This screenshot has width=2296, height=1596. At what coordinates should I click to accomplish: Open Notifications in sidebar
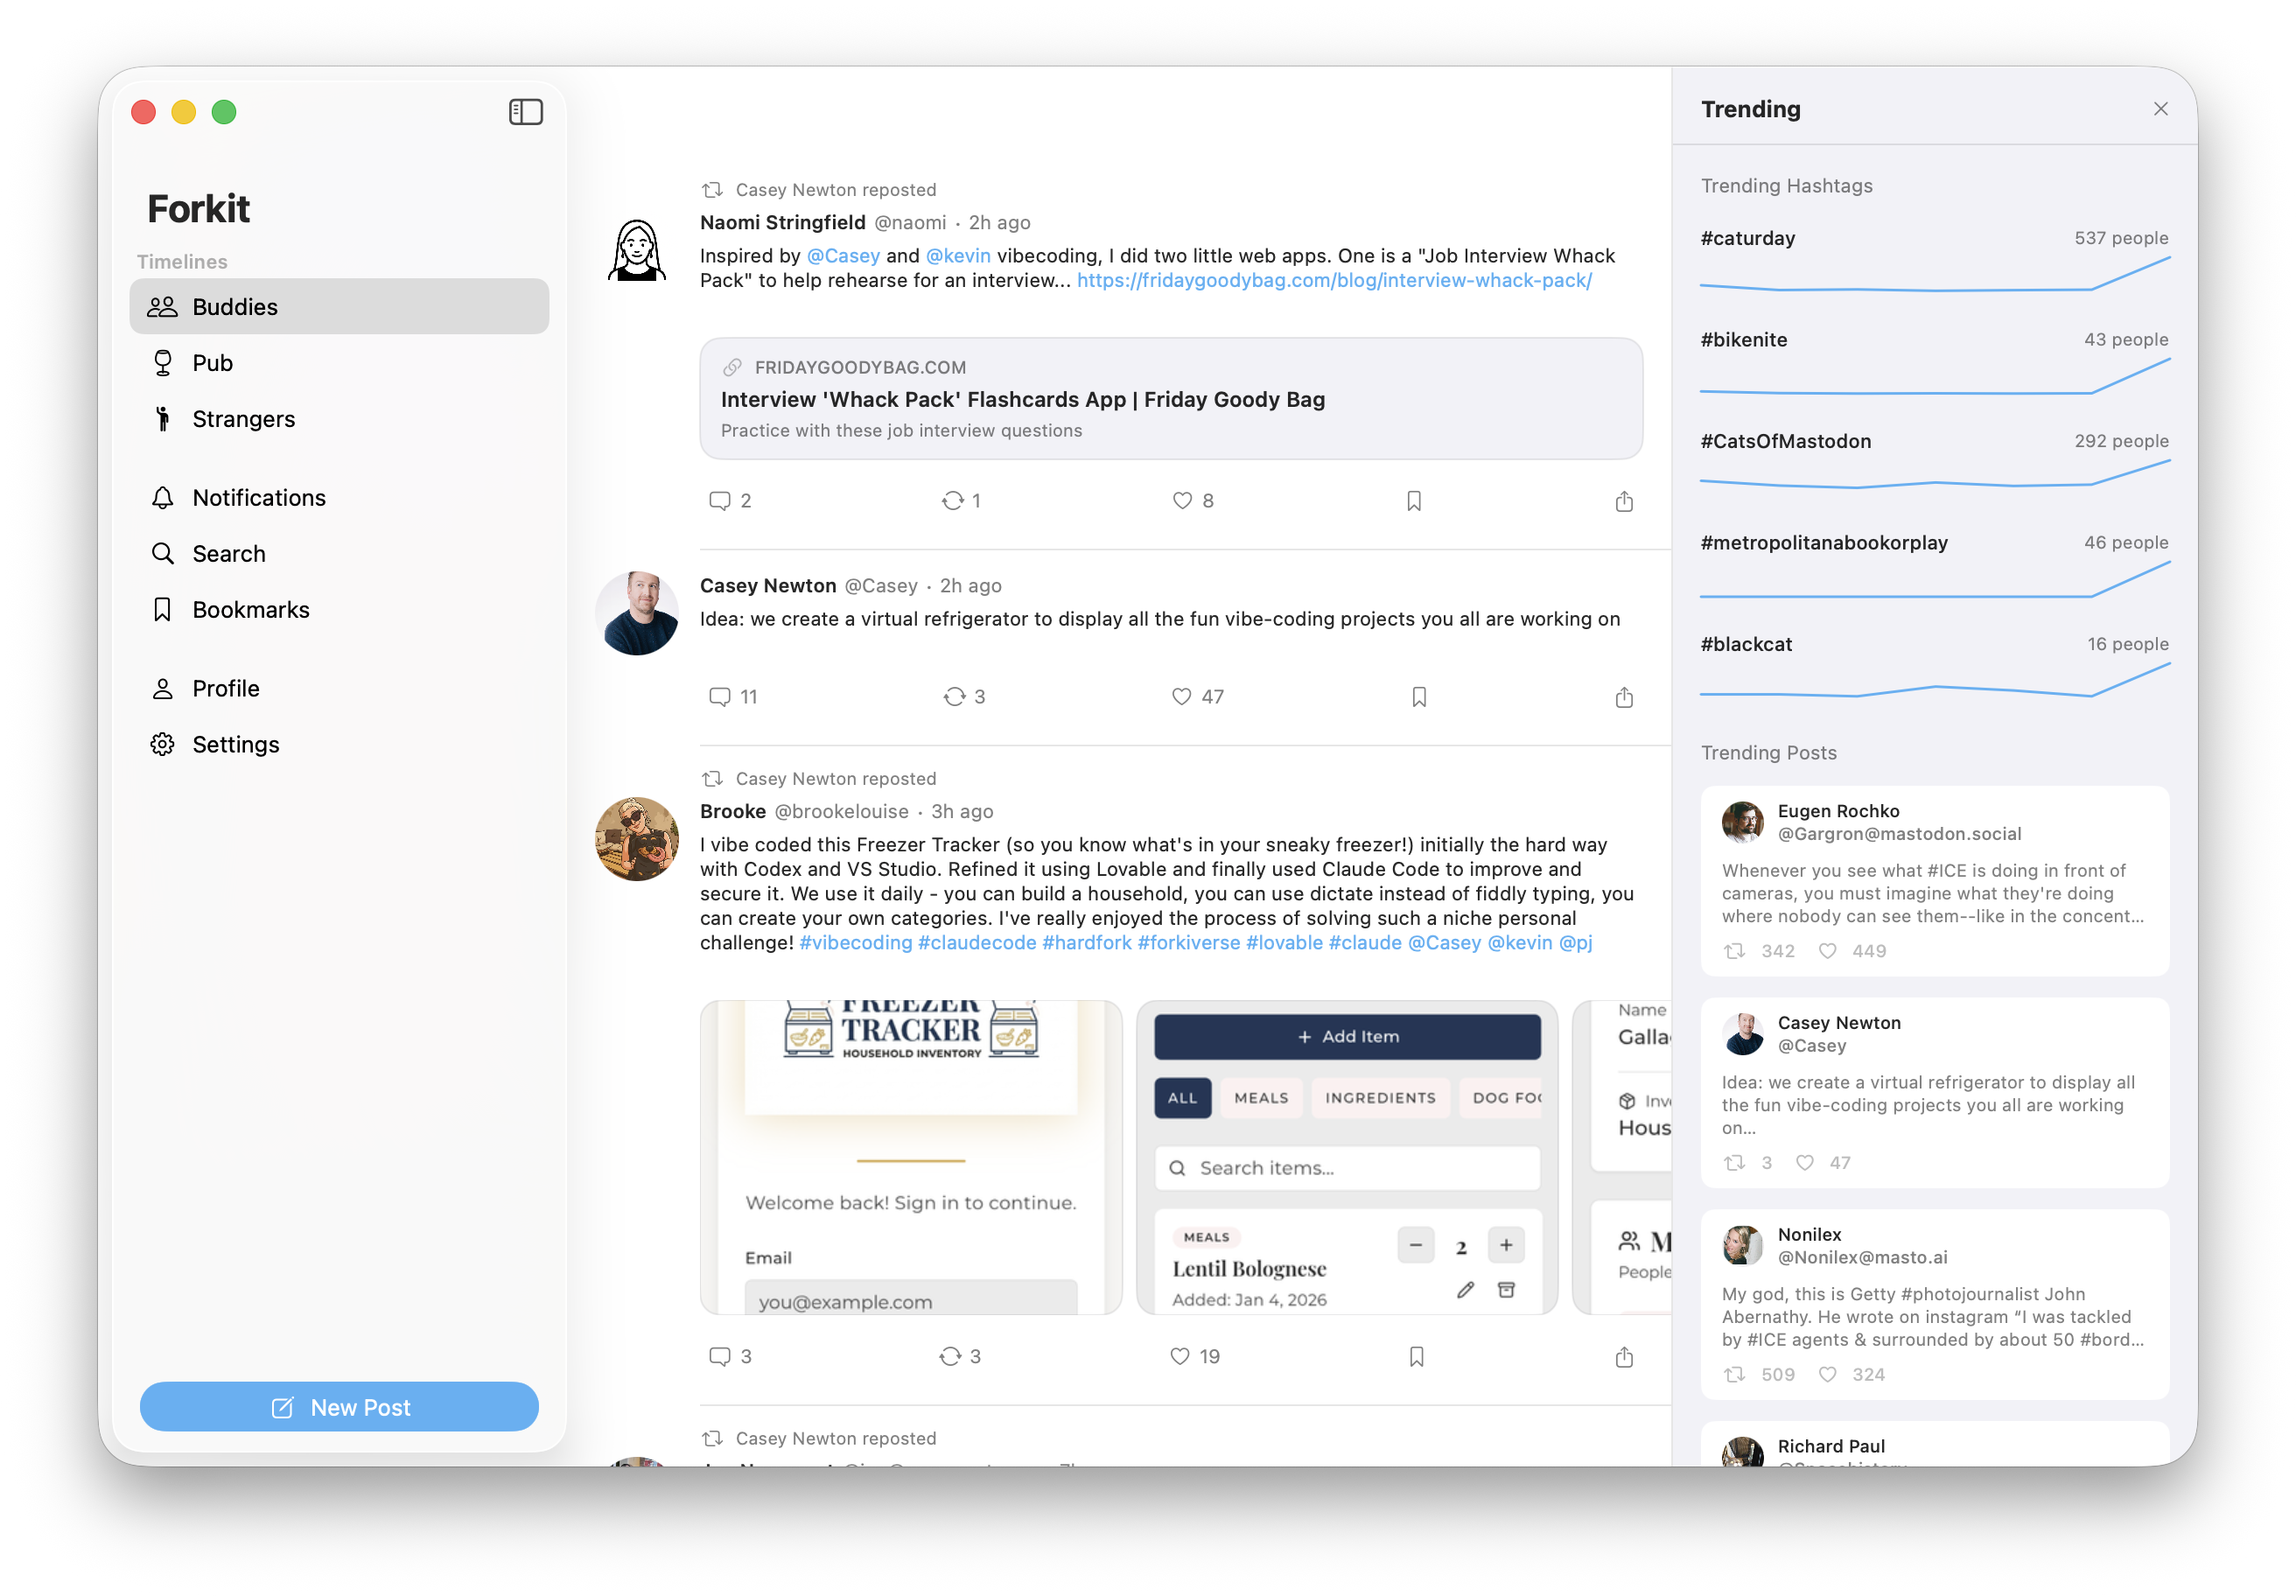(x=258, y=498)
